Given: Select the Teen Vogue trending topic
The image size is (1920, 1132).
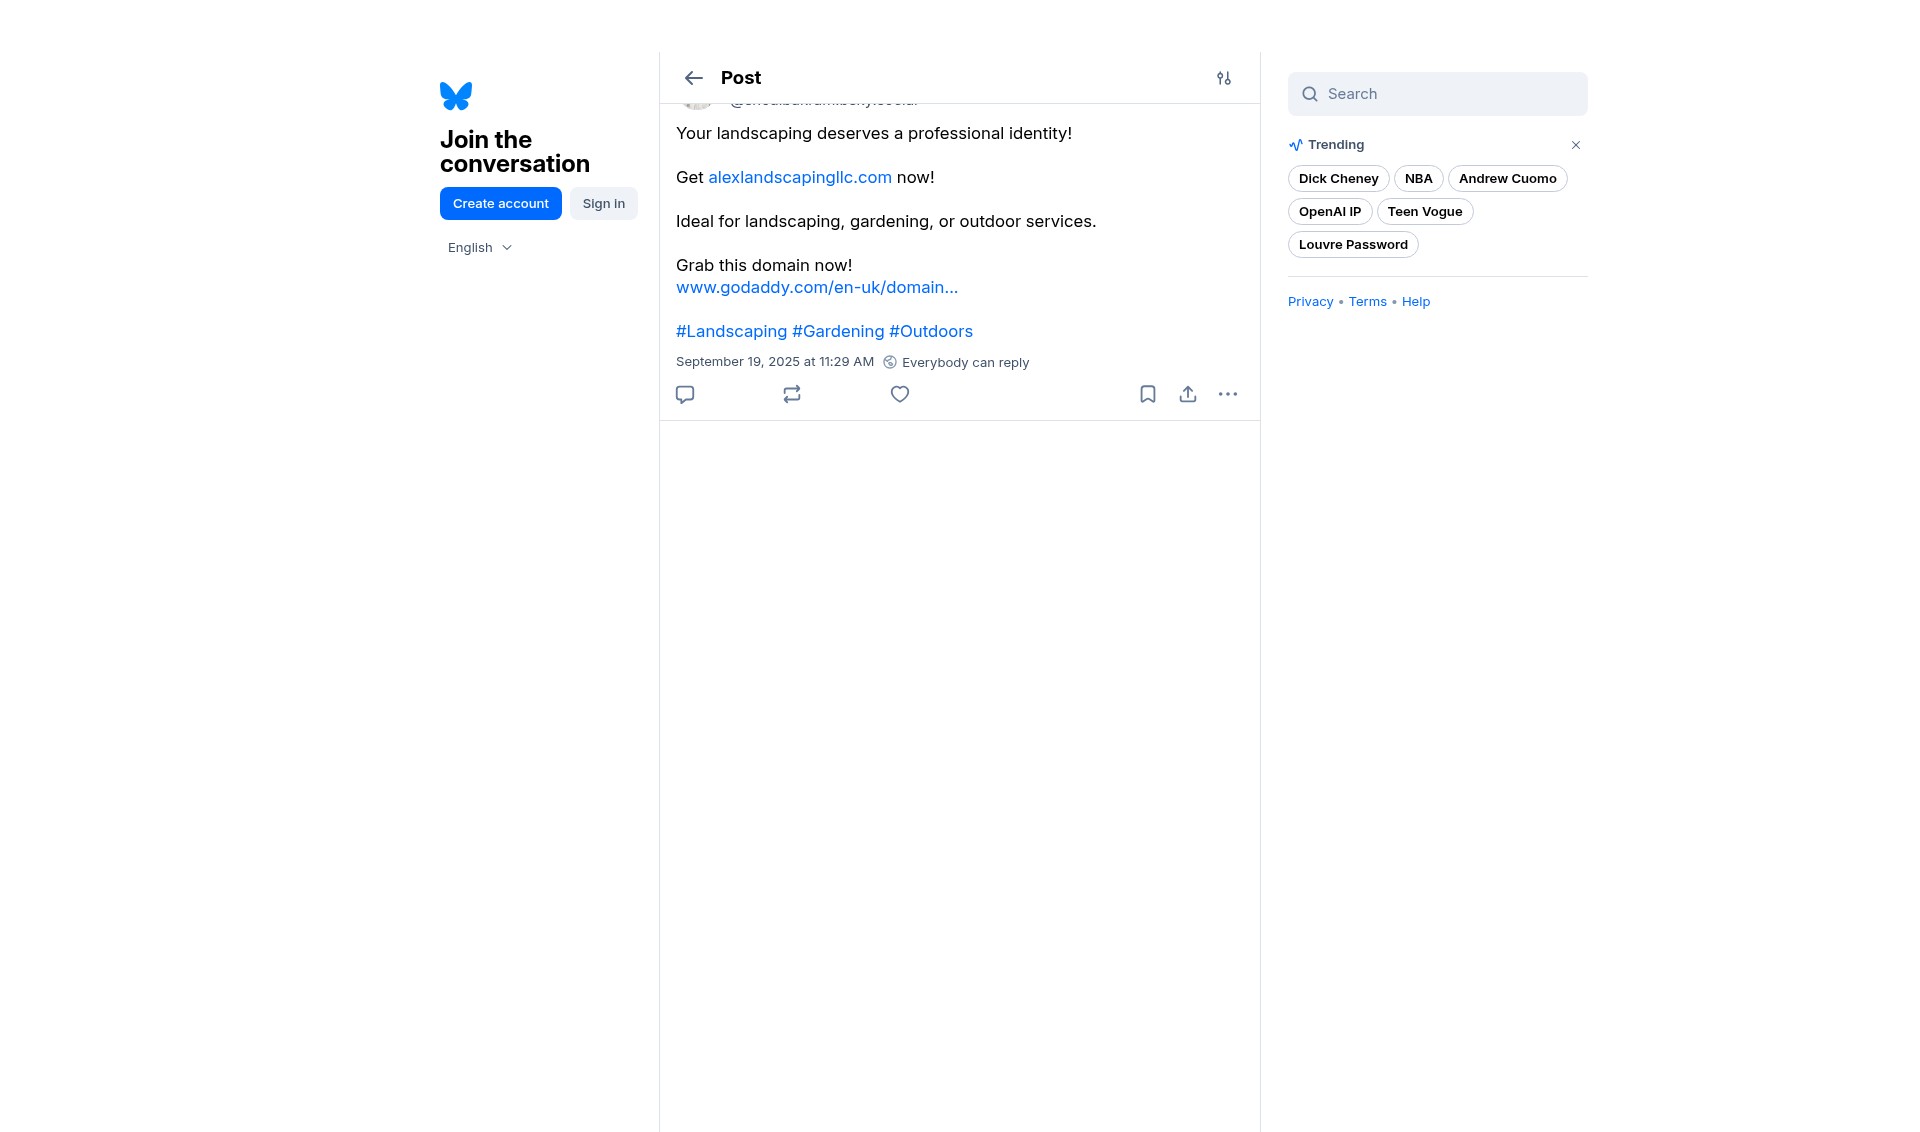Looking at the screenshot, I should pos(1425,212).
